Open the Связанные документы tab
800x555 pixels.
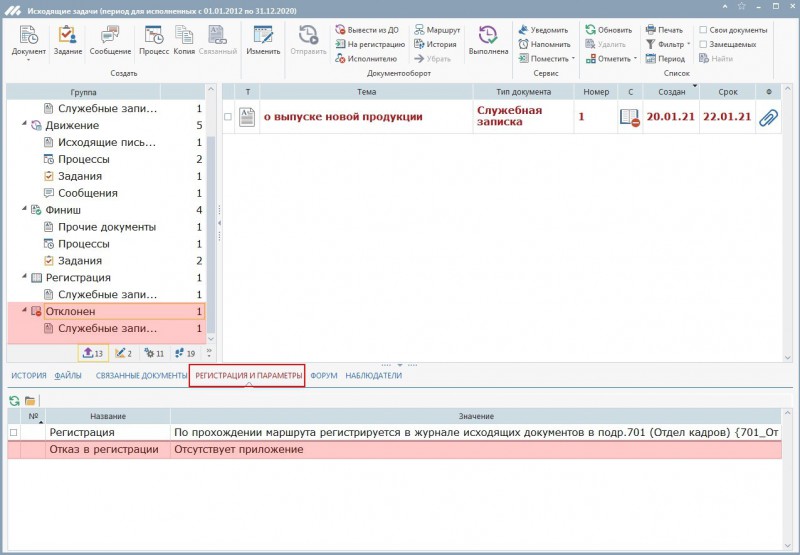141,375
